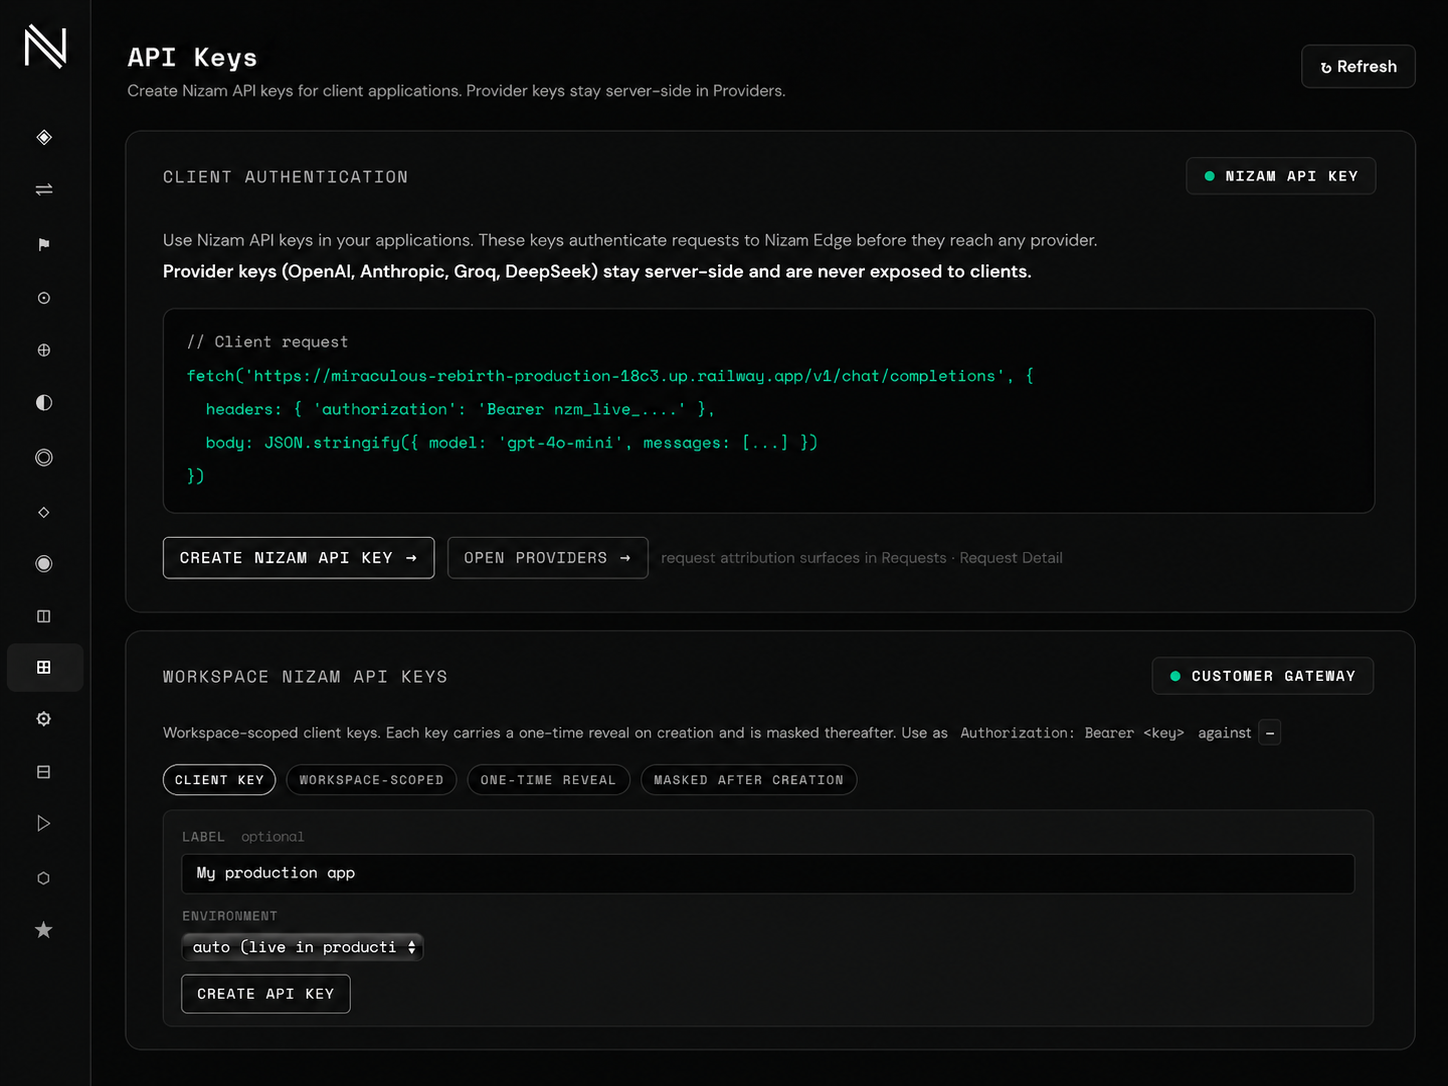Open the star sidebar icon

[44, 930]
